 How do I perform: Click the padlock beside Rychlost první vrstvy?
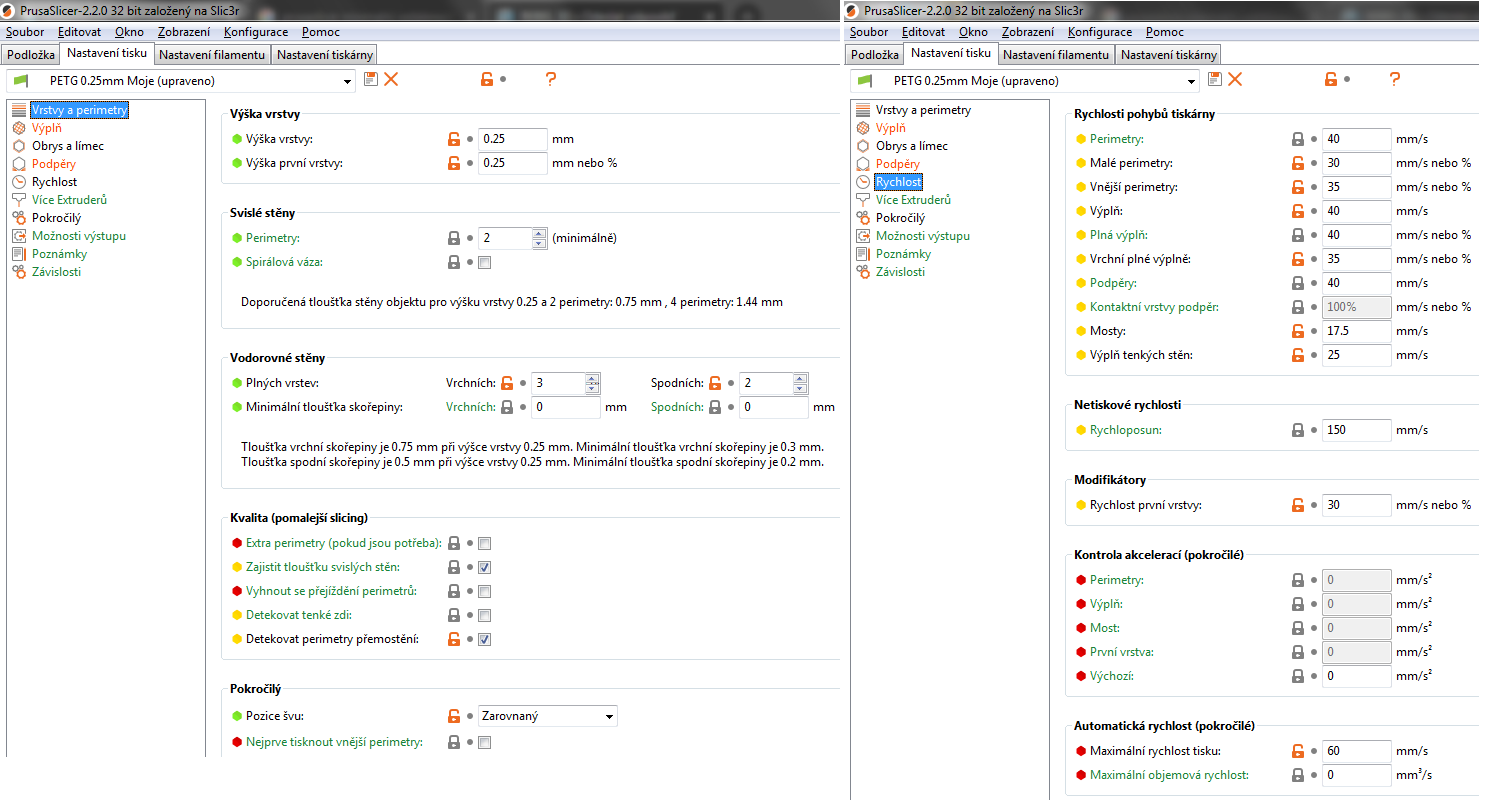coord(1298,505)
